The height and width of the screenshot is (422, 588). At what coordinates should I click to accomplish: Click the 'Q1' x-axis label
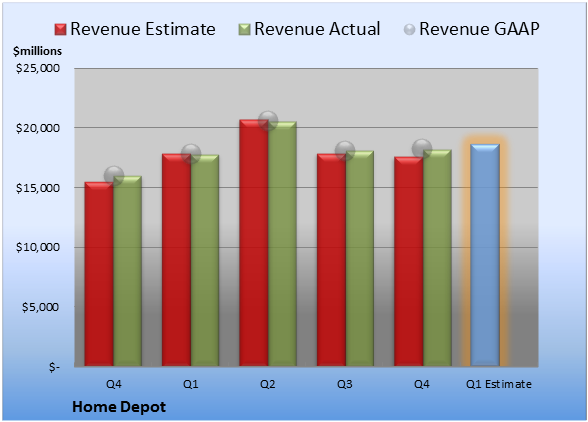(x=190, y=384)
